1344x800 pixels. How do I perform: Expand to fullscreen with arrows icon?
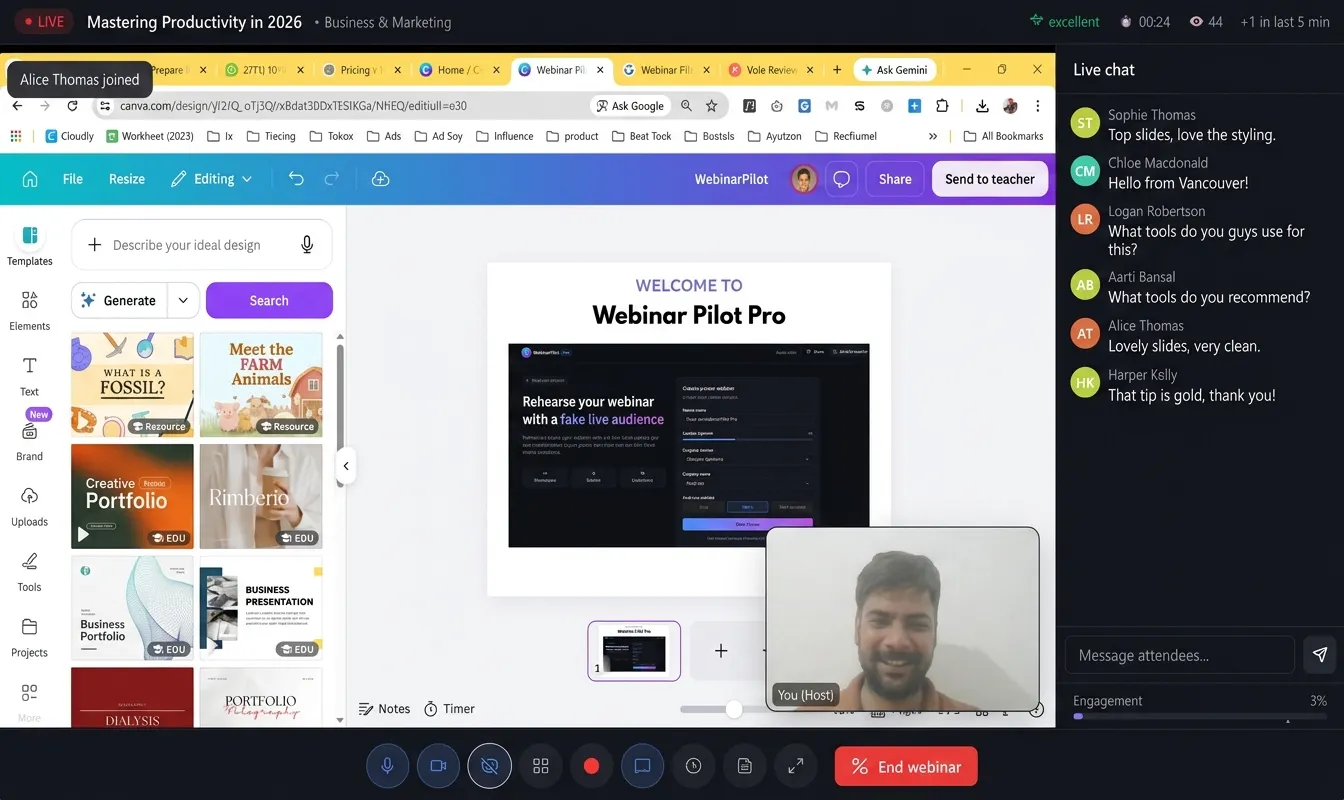(796, 766)
